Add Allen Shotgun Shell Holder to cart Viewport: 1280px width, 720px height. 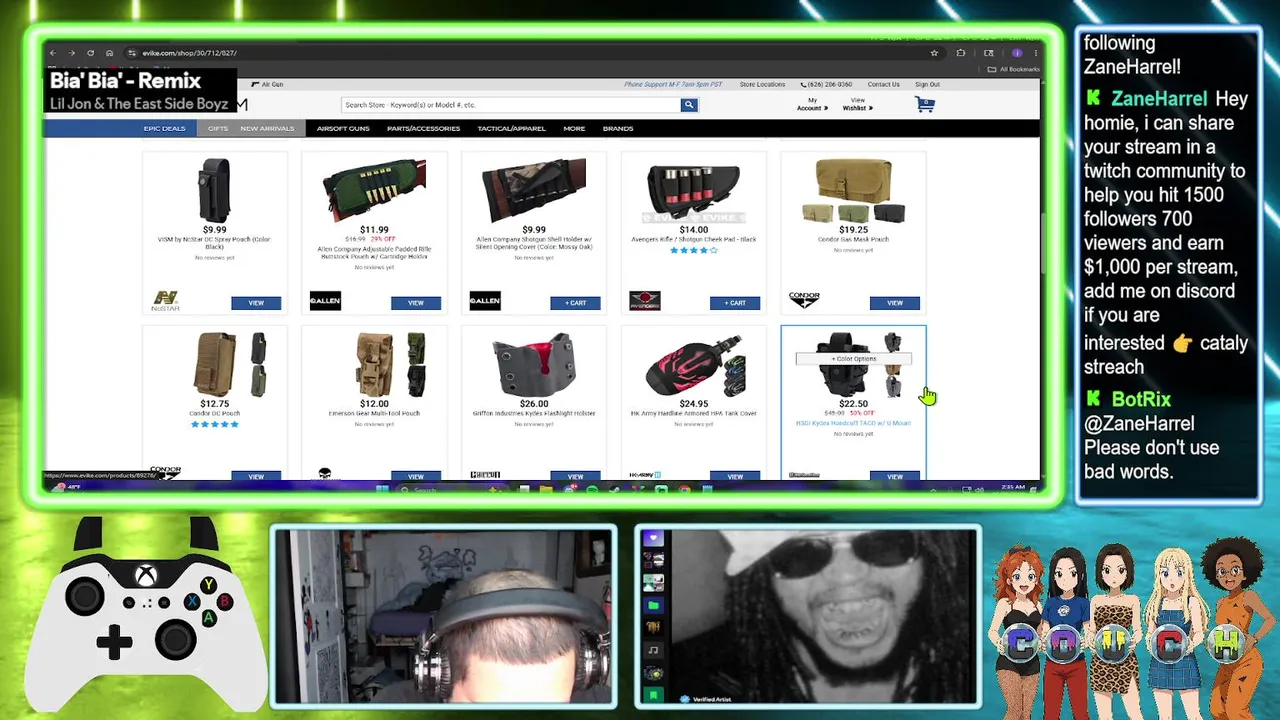pos(575,303)
